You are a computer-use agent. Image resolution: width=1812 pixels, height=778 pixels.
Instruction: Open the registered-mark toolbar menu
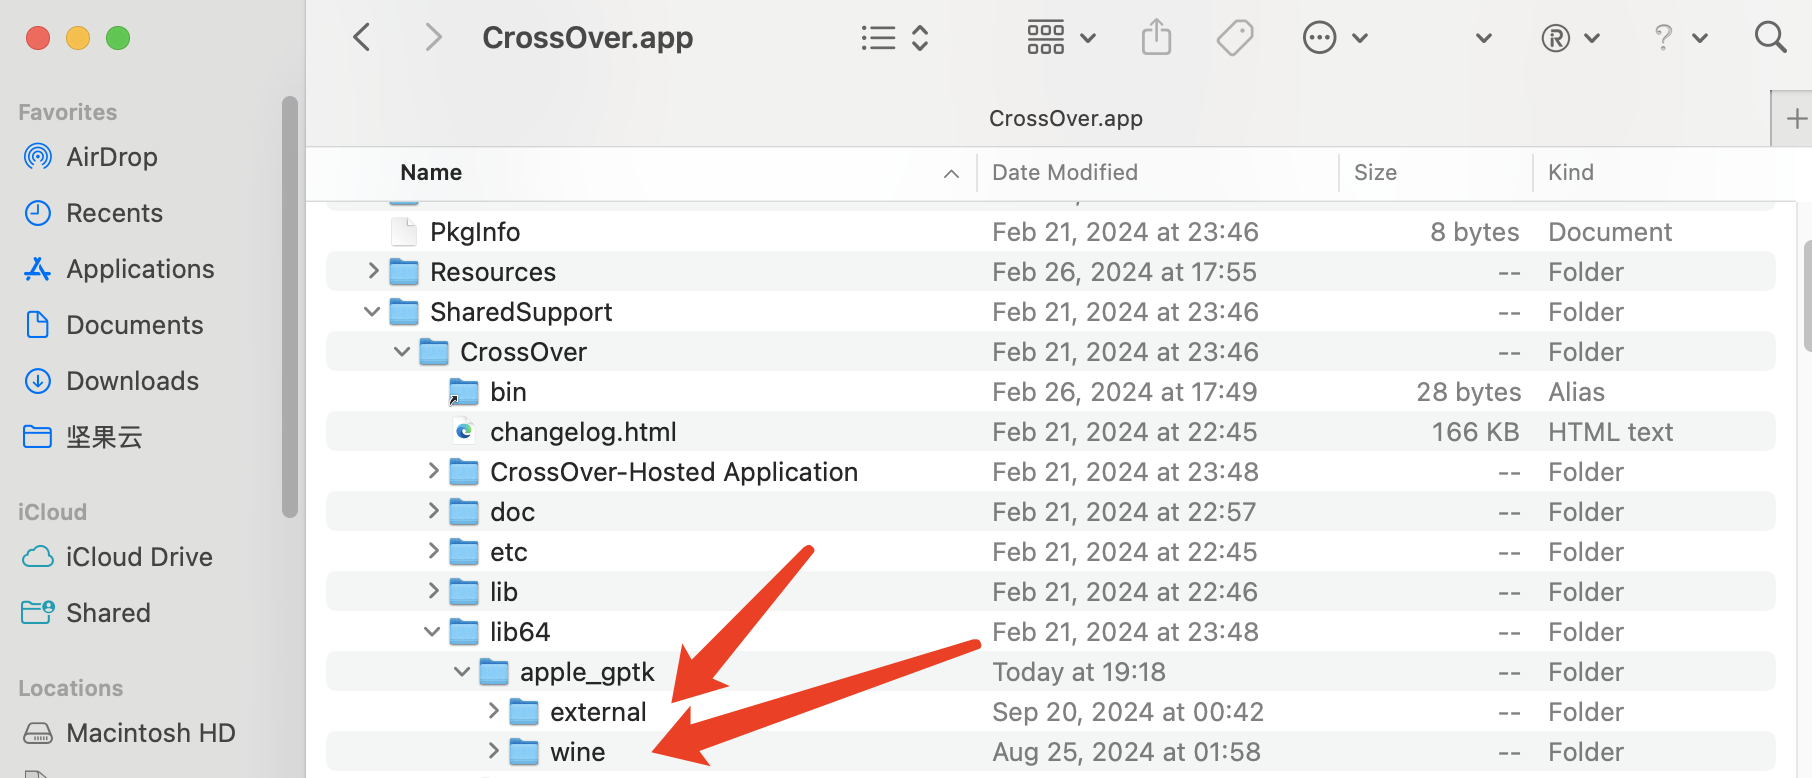[1570, 38]
